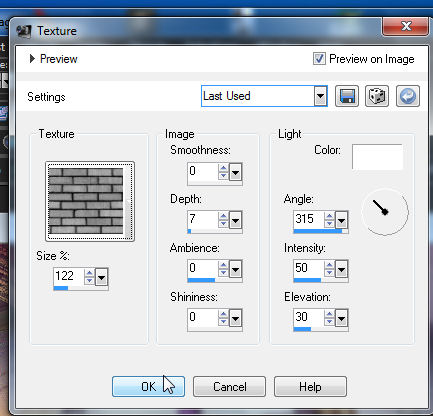The height and width of the screenshot is (416, 433).
Task: Click the Texture dialog title bar icon
Action: pos(24,31)
